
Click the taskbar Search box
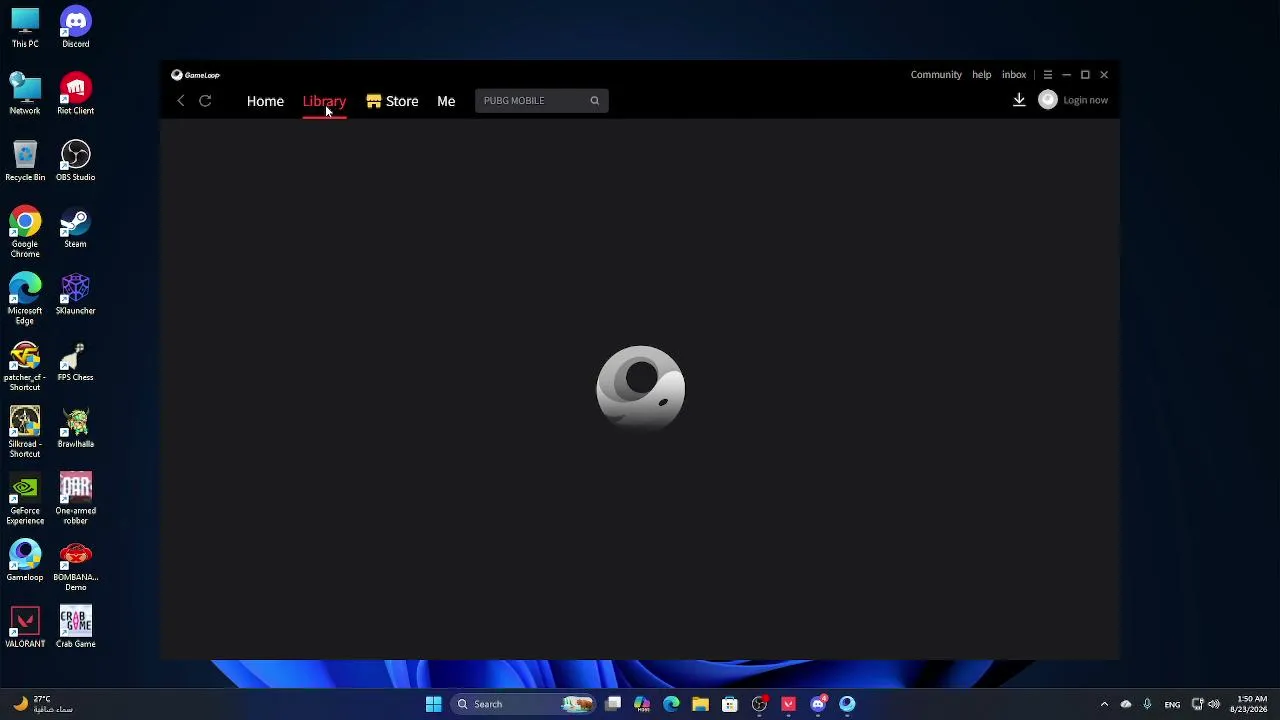pos(522,704)
